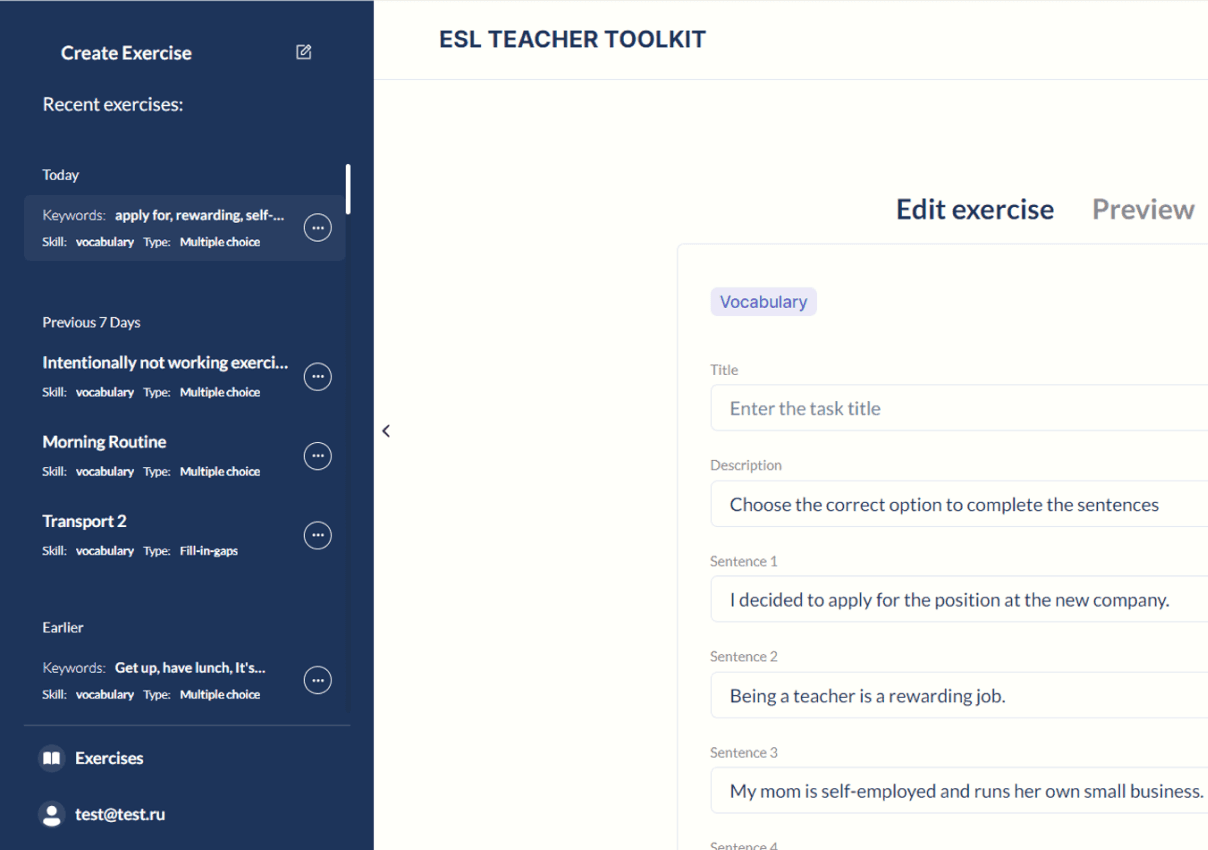Click the Description text field
This screenshot has height=850, width=1208.
960,505
